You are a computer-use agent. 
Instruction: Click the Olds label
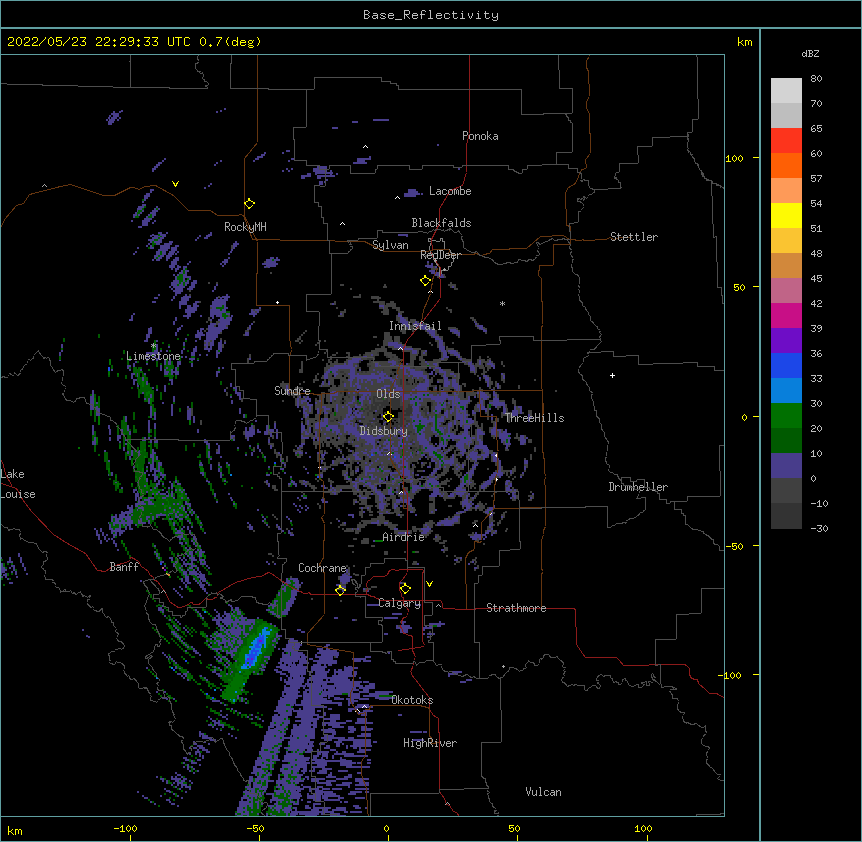[388, 394]
